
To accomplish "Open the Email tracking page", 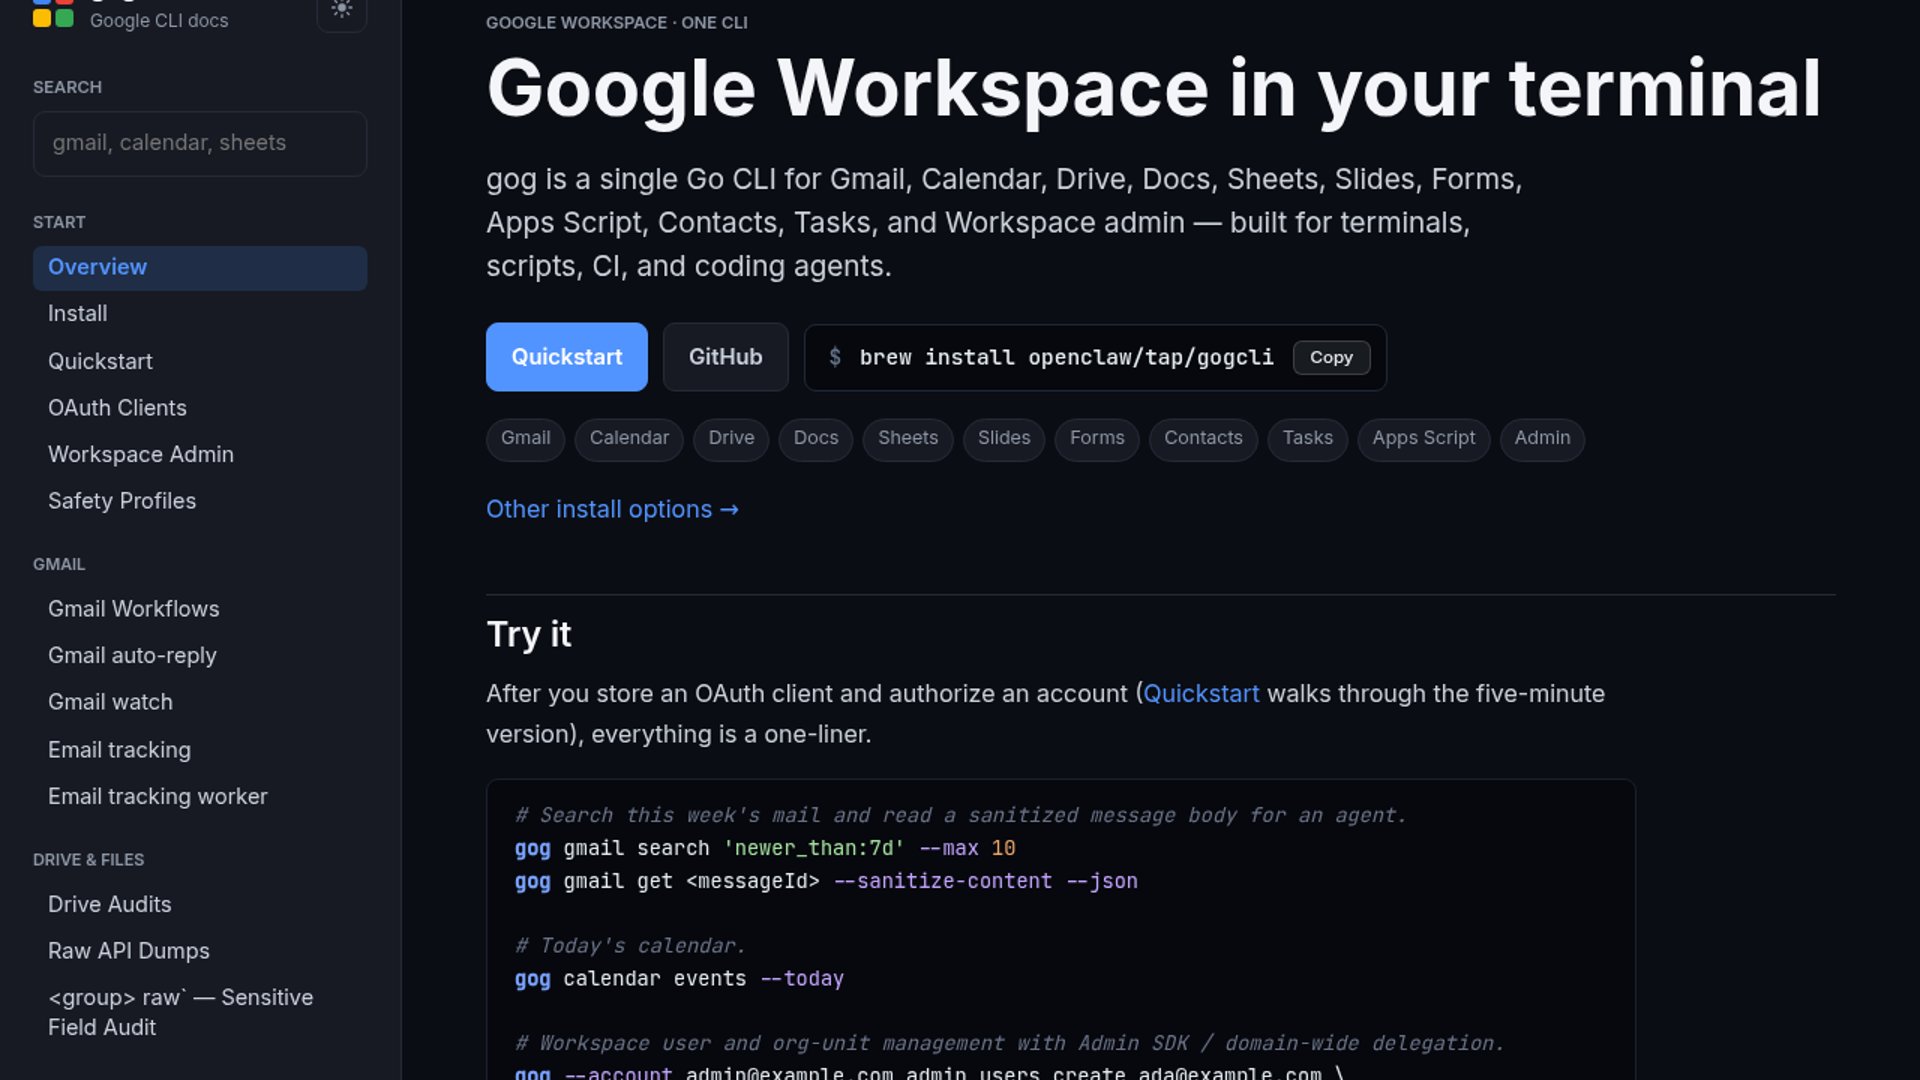I will pyautogui.click(x=200, y=750).
